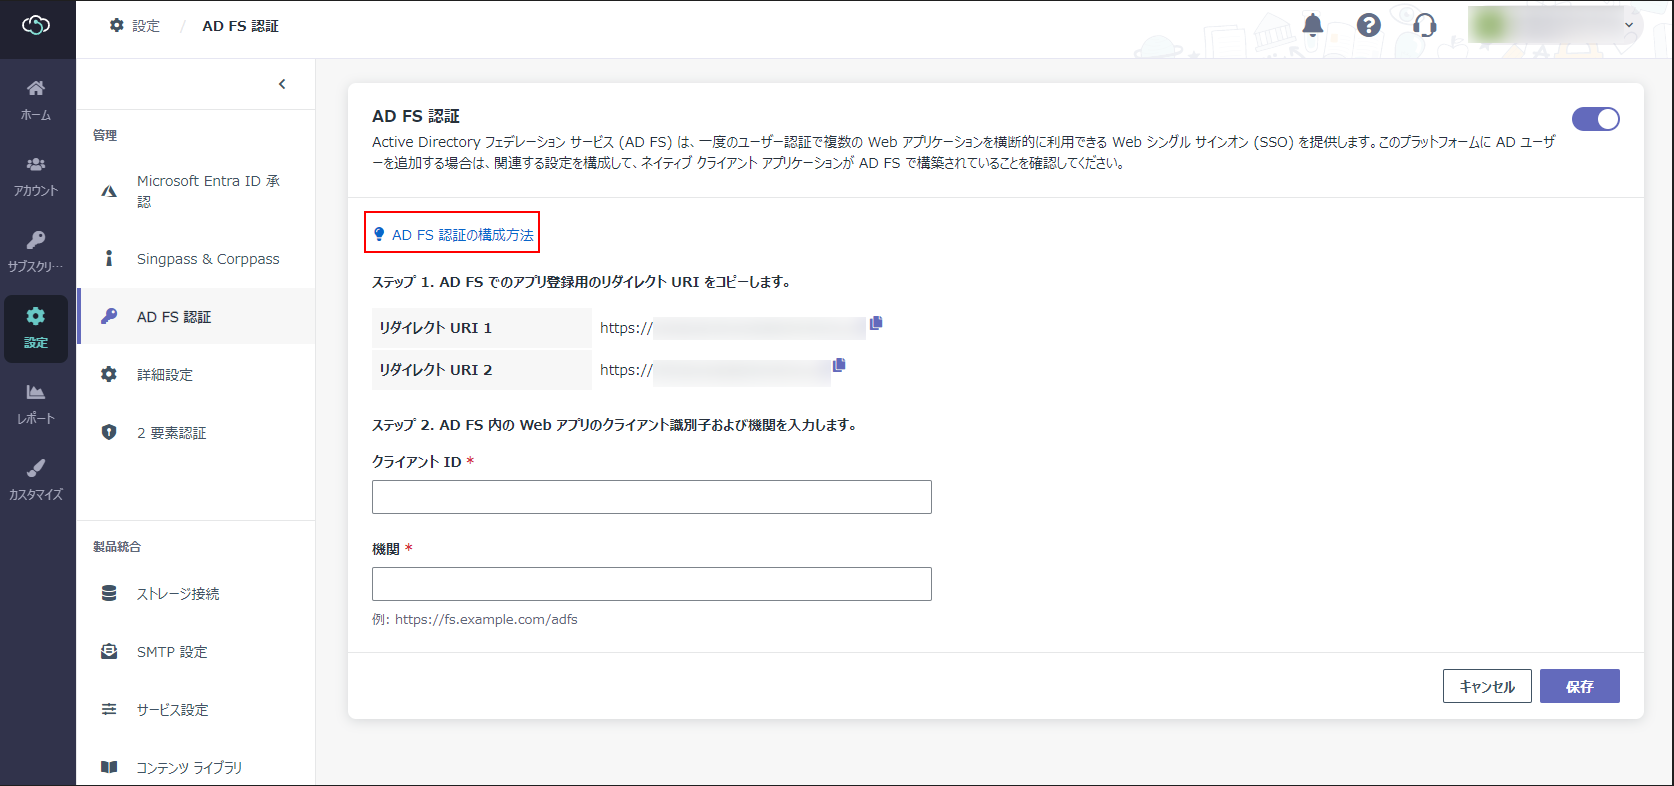Focus the クライアント ID input field

(652, 497)
